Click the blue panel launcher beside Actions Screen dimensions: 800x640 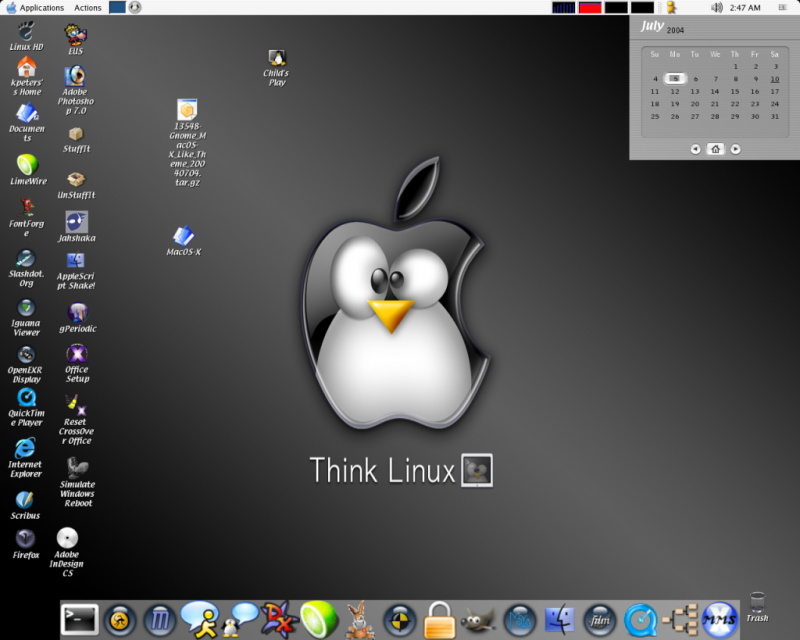pos(117,7)
